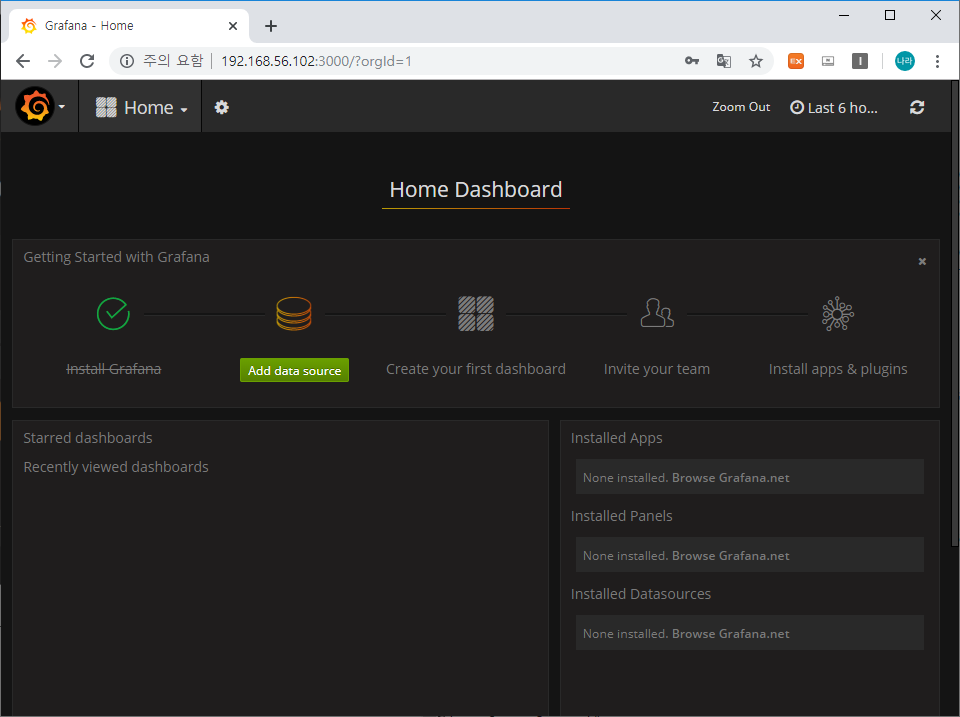Open Create your first dashboard link
The image size is (960, 717).
[476, 369]
